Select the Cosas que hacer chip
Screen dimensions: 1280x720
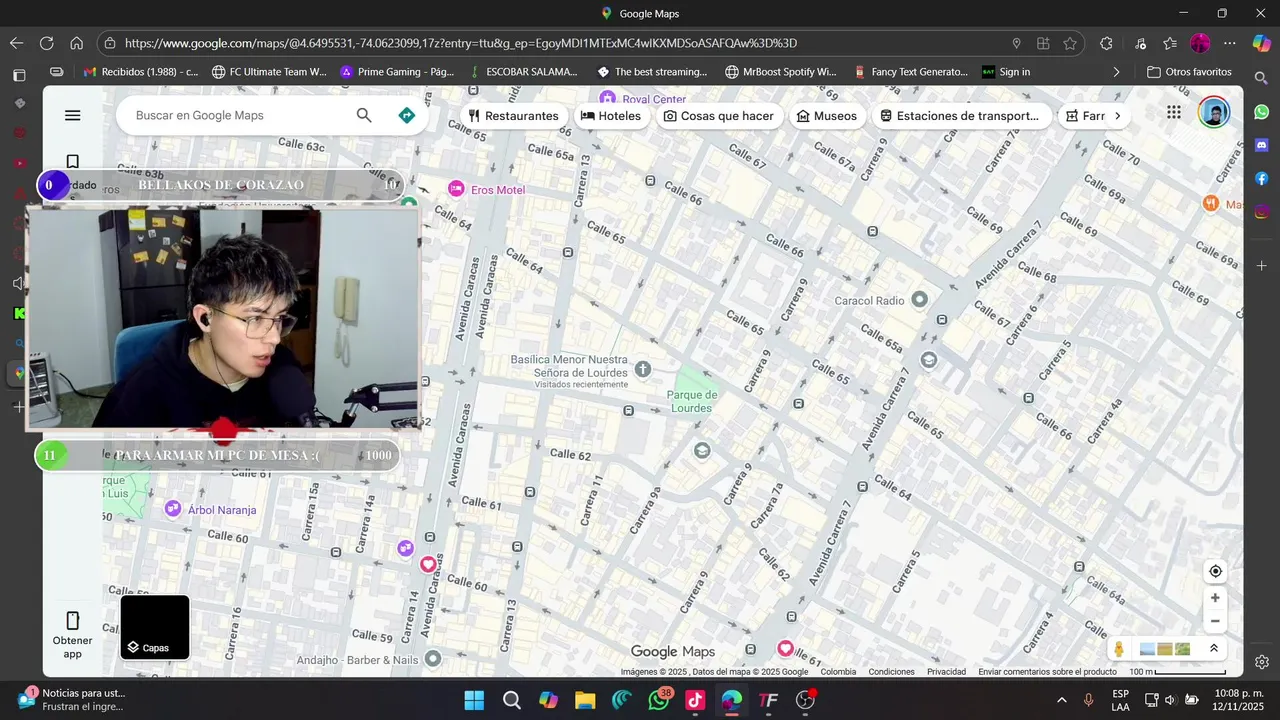point(718,116)
